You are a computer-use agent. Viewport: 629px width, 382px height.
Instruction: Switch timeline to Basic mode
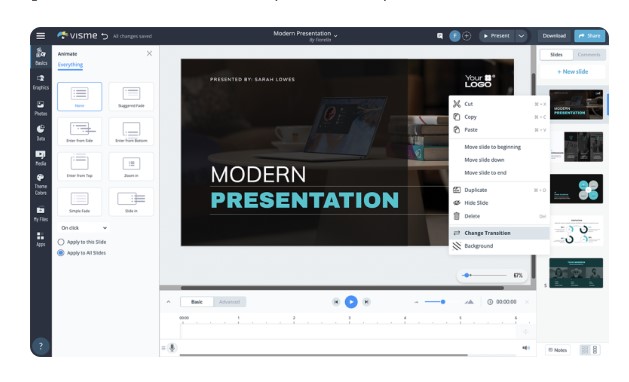197,302
